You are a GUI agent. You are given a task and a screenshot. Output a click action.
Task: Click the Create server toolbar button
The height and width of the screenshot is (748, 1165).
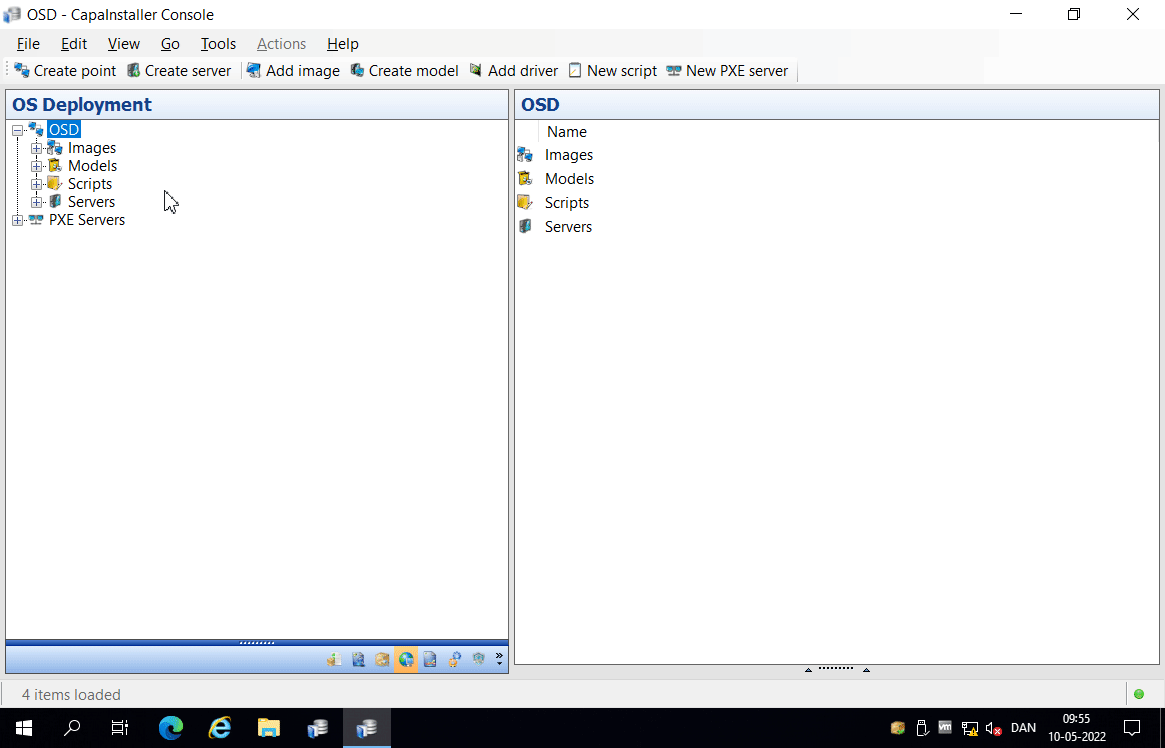point(179,71)
